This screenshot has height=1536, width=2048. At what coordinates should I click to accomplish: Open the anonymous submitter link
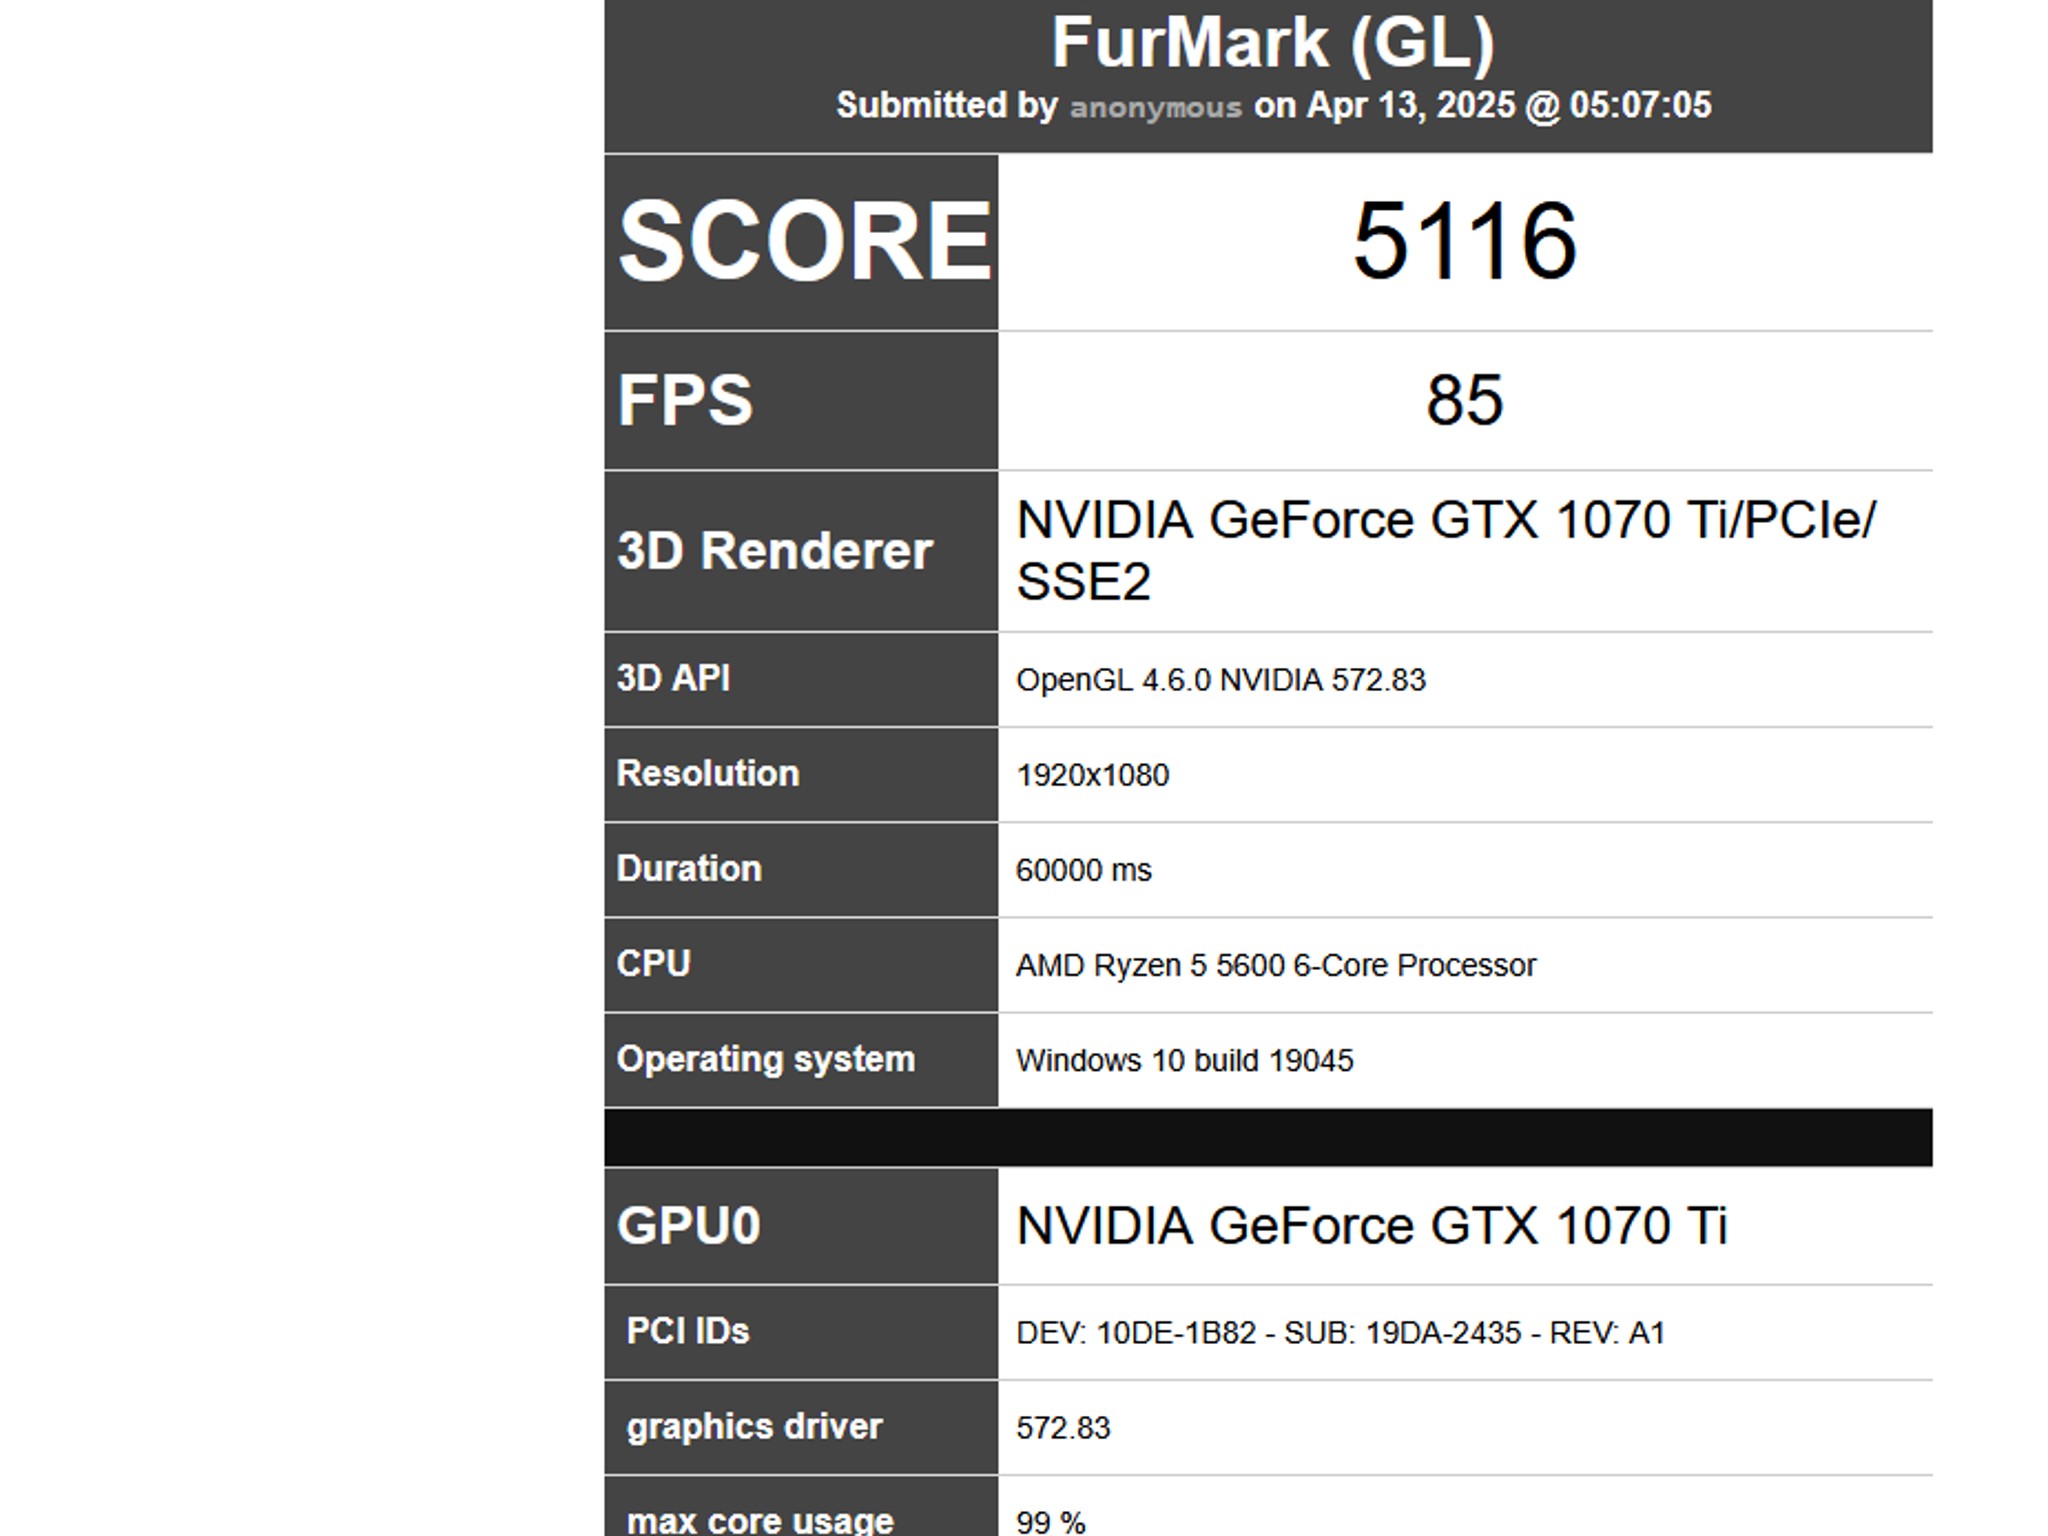(x=1155, y=106)
